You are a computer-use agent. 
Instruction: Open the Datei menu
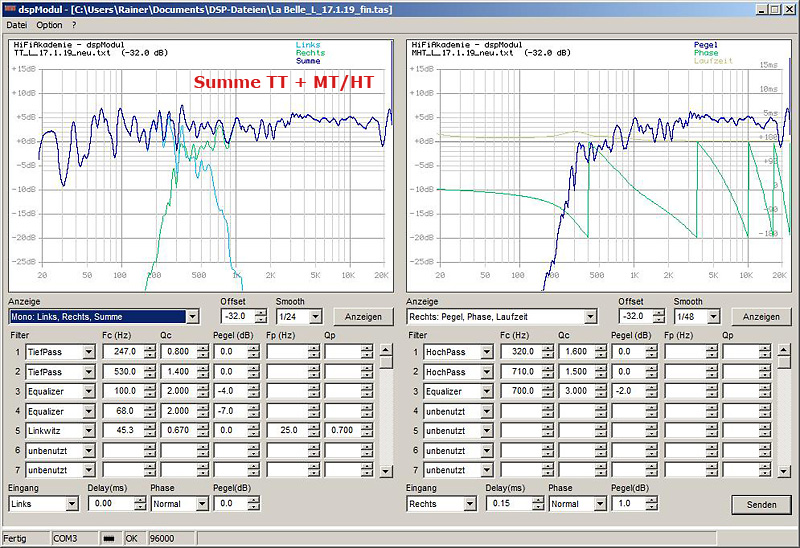coord(17,24)
